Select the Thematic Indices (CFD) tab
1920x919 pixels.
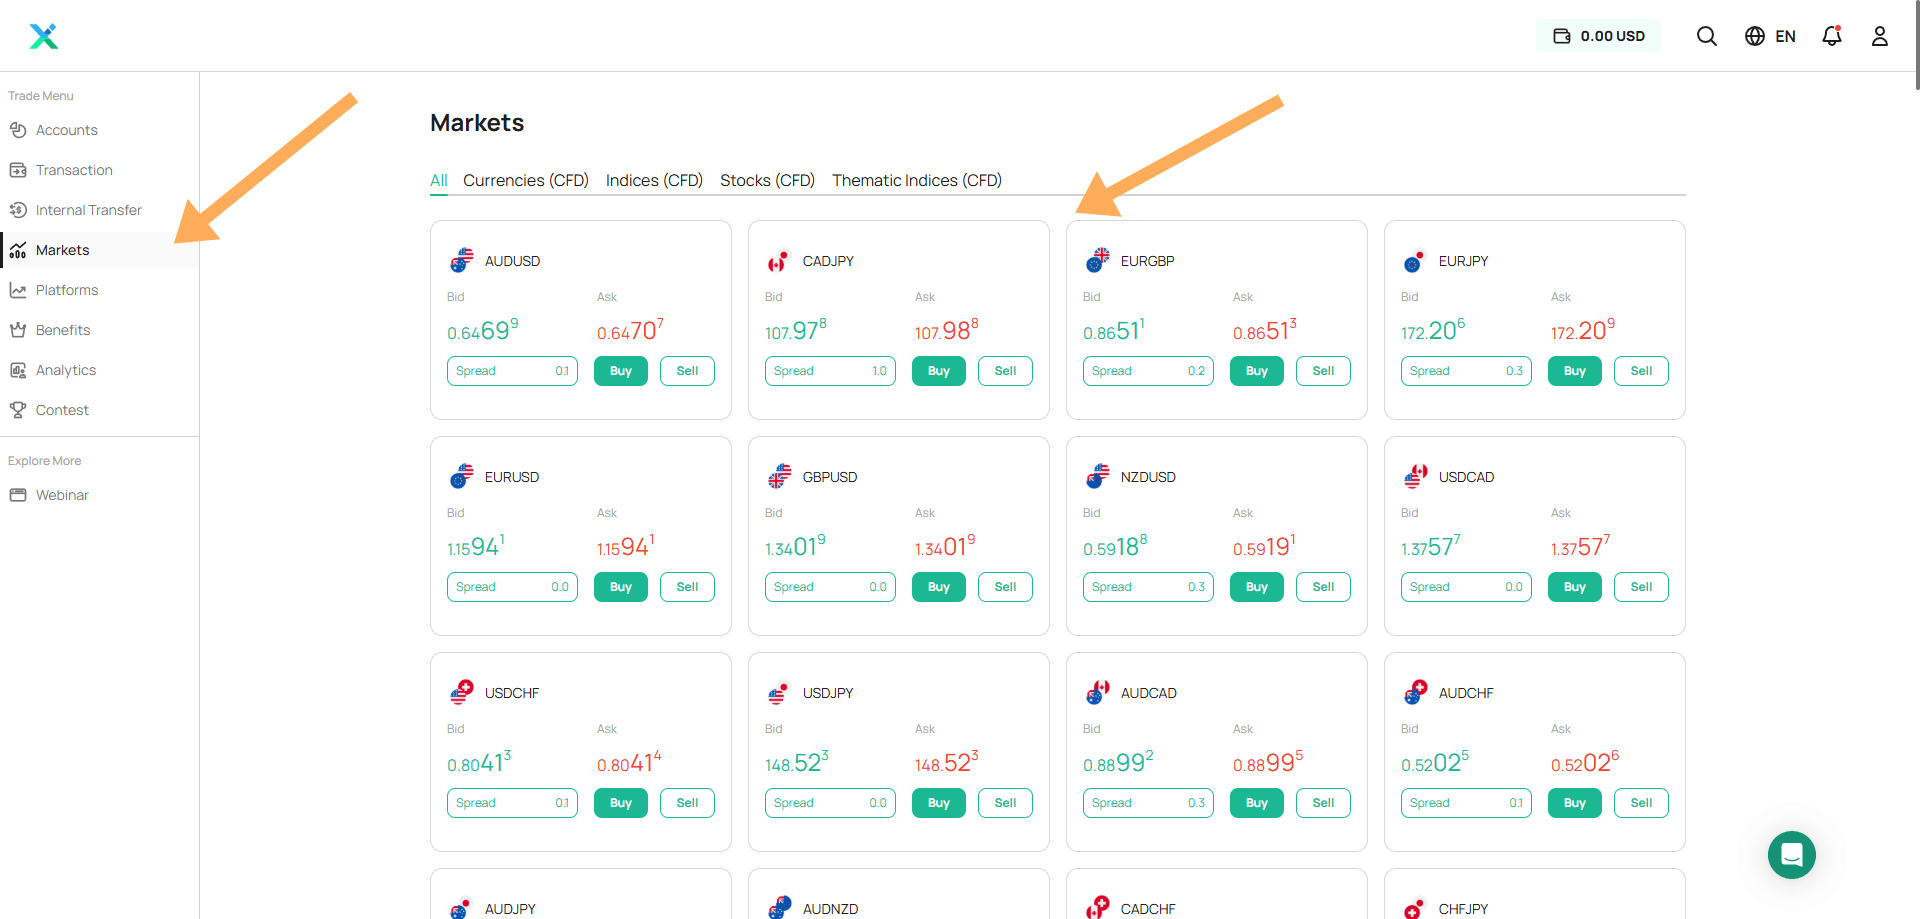pos(916,180)
